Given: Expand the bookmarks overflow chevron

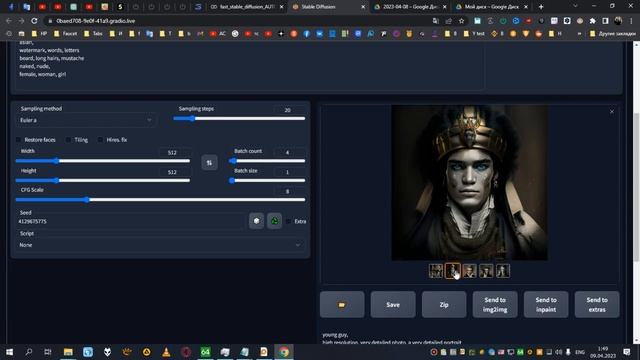Looking at the screenshot, I should [x=579, y=34].
